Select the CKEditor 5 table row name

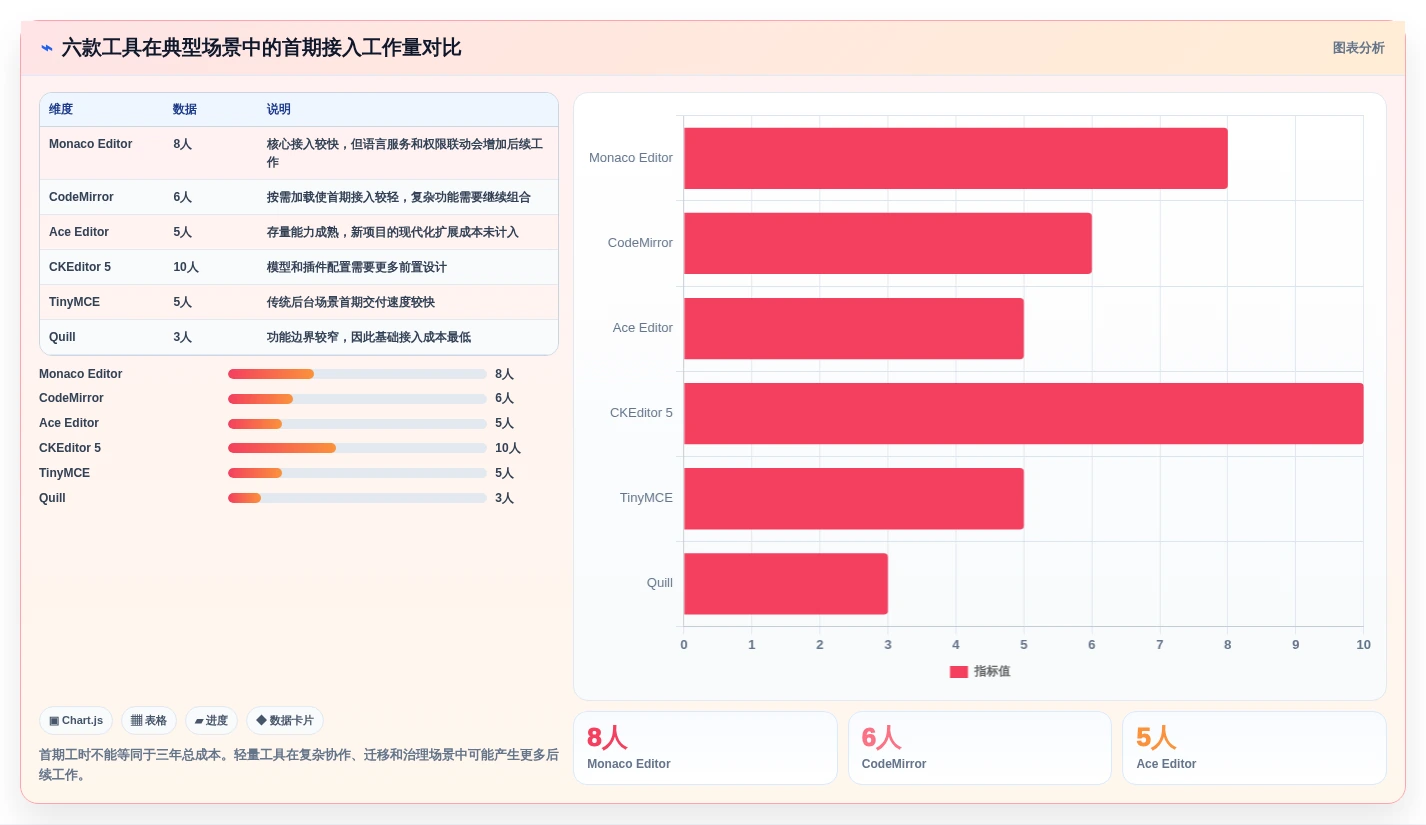click(80, 267)
